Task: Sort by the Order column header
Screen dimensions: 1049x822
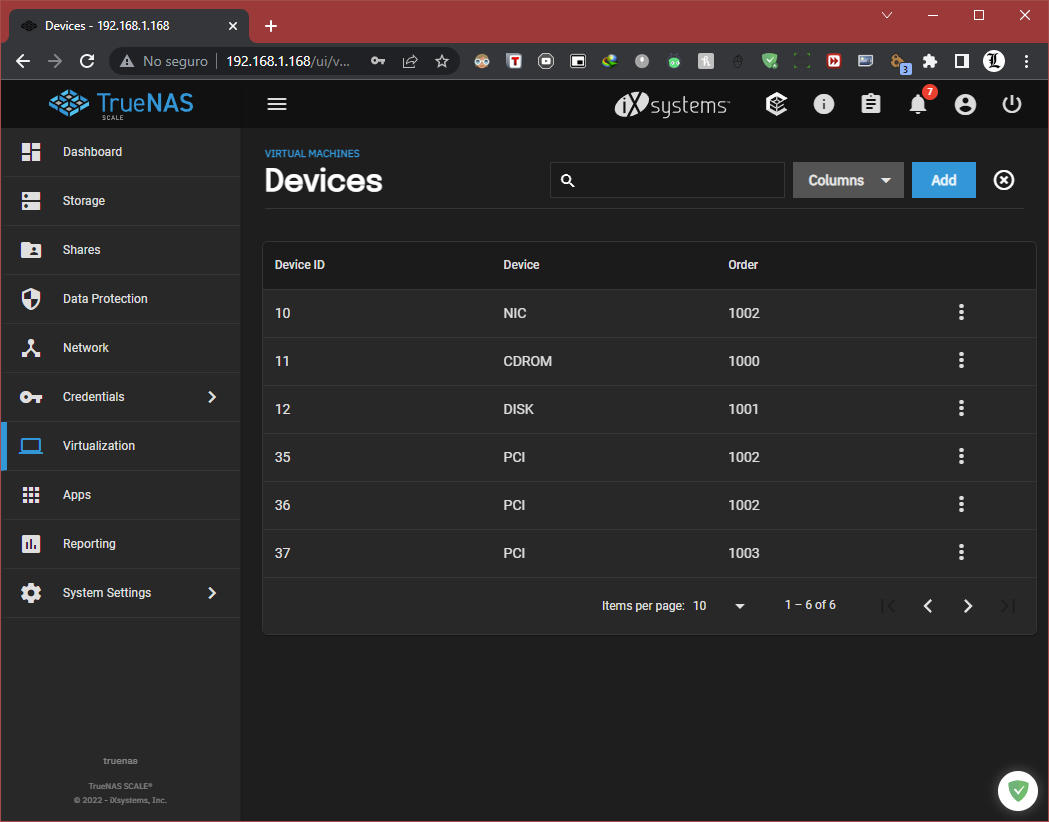Action: (743, 265)
